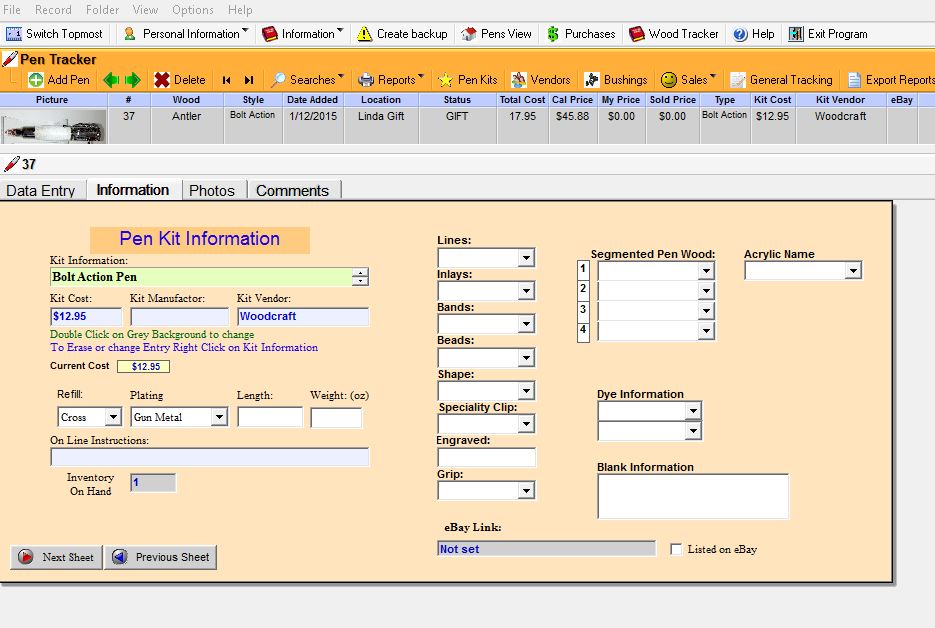The width and height of the screenshot is (935, 628).
Task: Go to next pen with green right arrow
Action: [x=132, y=80]
